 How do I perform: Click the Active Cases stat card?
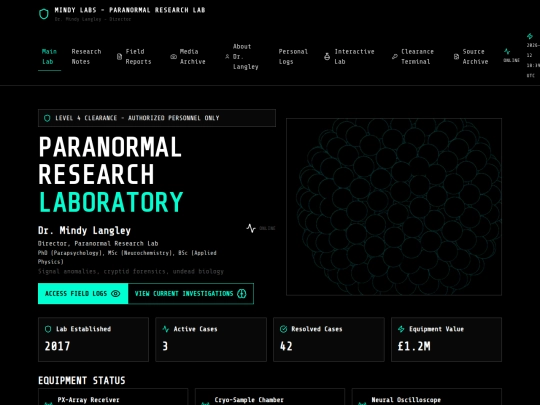[211, 340]
